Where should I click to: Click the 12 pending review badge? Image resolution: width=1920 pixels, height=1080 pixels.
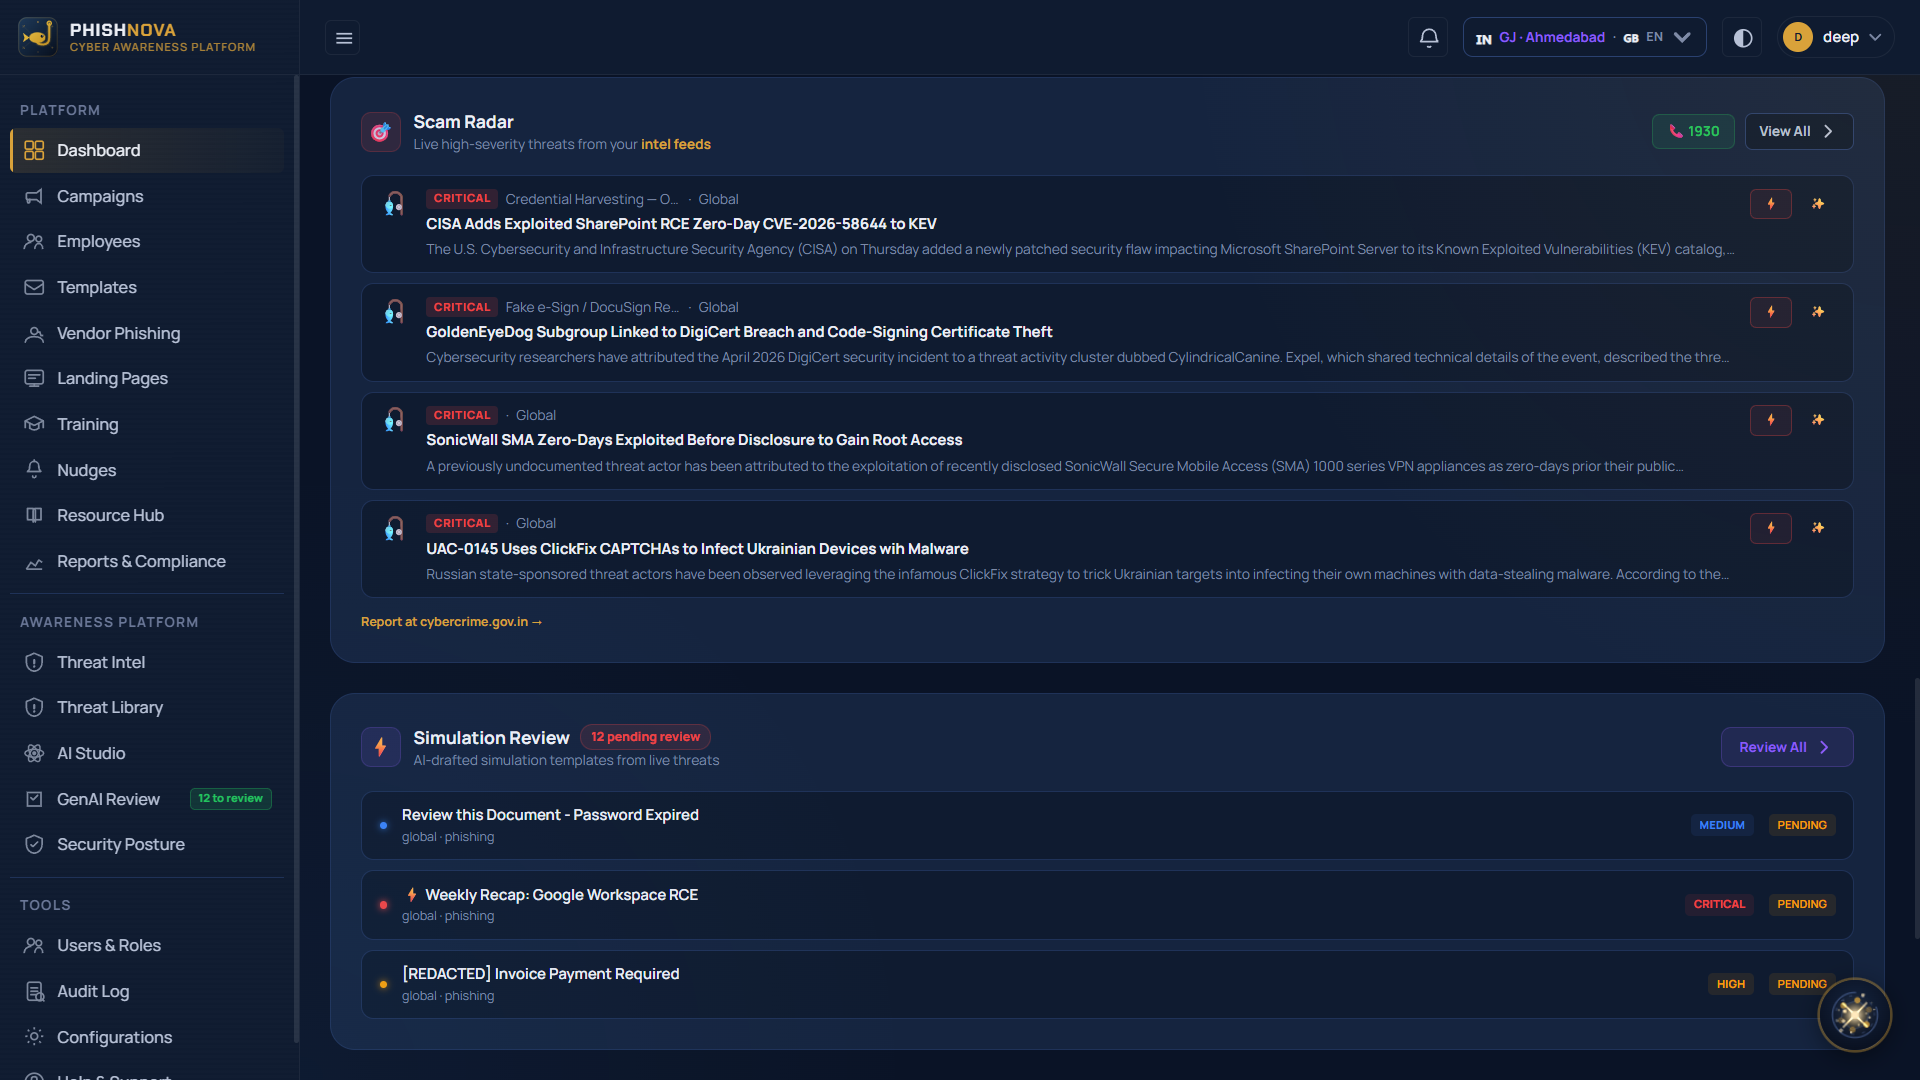tap(645, 737)
